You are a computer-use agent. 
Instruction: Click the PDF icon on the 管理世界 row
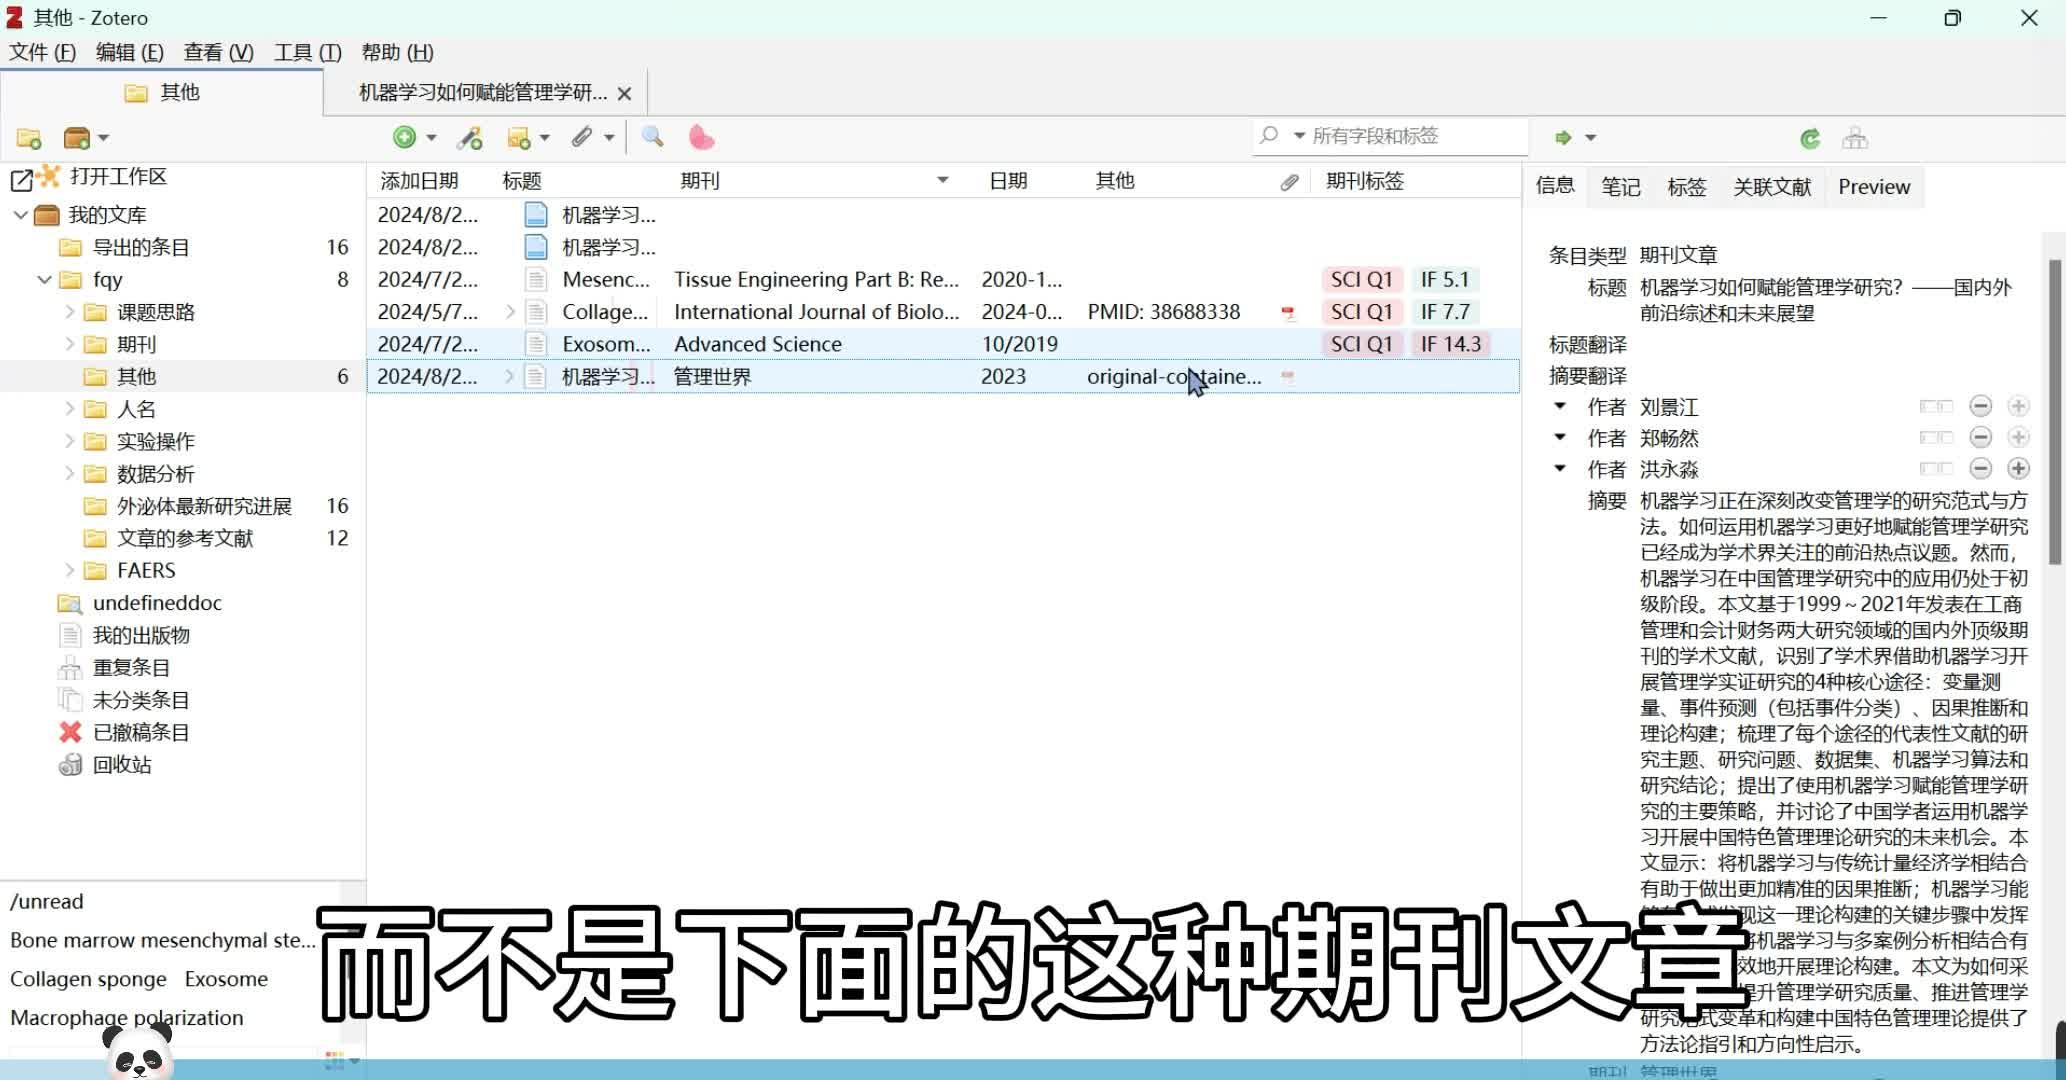click(1289, 377)
